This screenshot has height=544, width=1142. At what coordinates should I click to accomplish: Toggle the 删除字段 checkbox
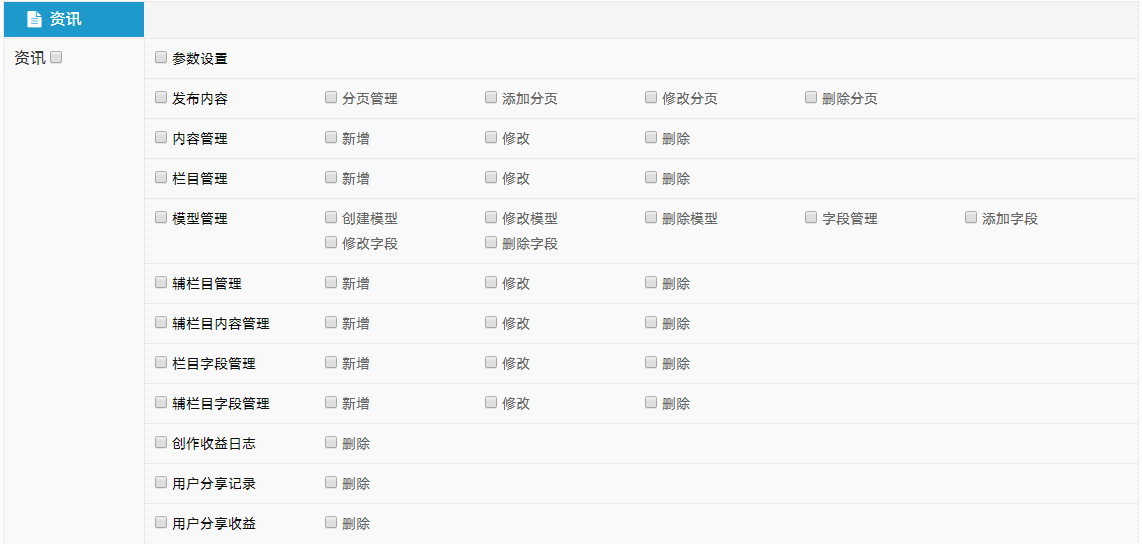[x=491, y=242]
